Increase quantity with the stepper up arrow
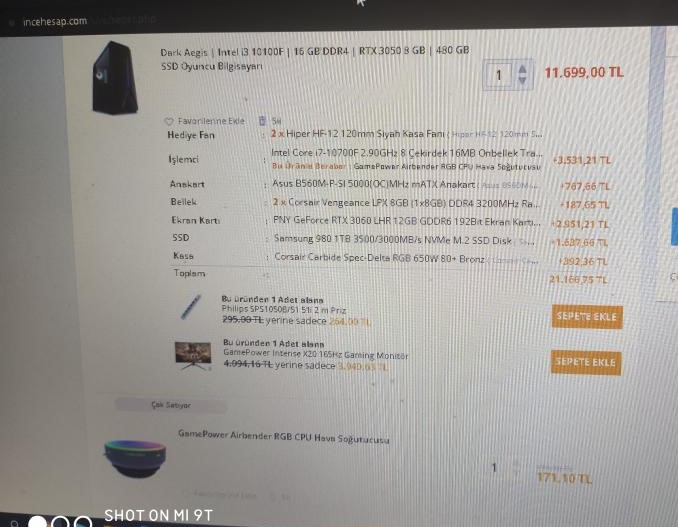678x527 pixels. [x=522, y=69]
